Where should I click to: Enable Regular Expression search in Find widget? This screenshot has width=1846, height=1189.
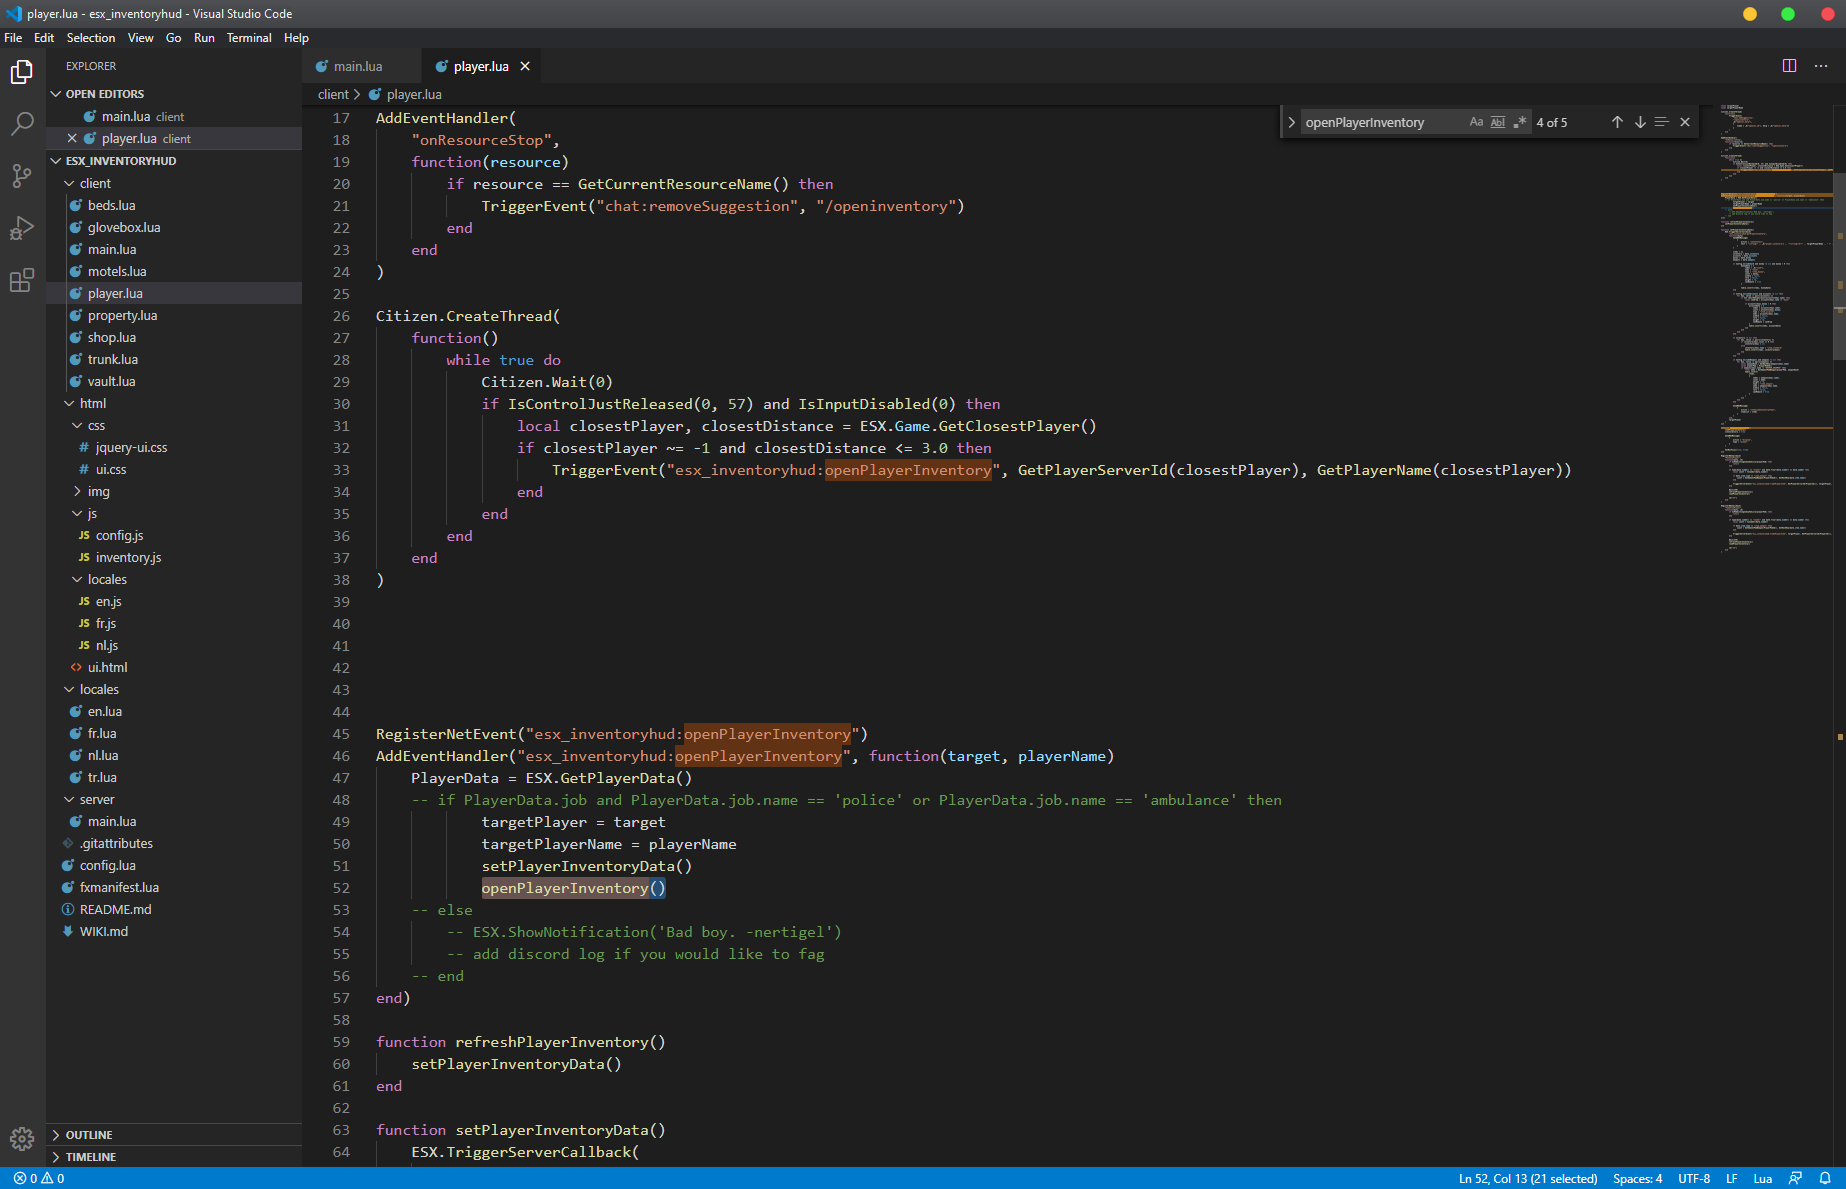(x=1520, y=121)
